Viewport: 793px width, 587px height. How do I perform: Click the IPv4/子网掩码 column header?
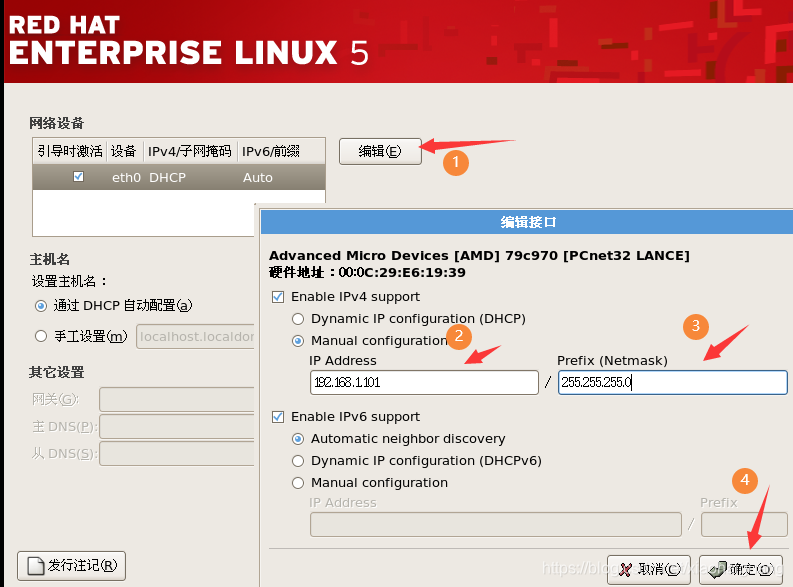tap(190, 151)
